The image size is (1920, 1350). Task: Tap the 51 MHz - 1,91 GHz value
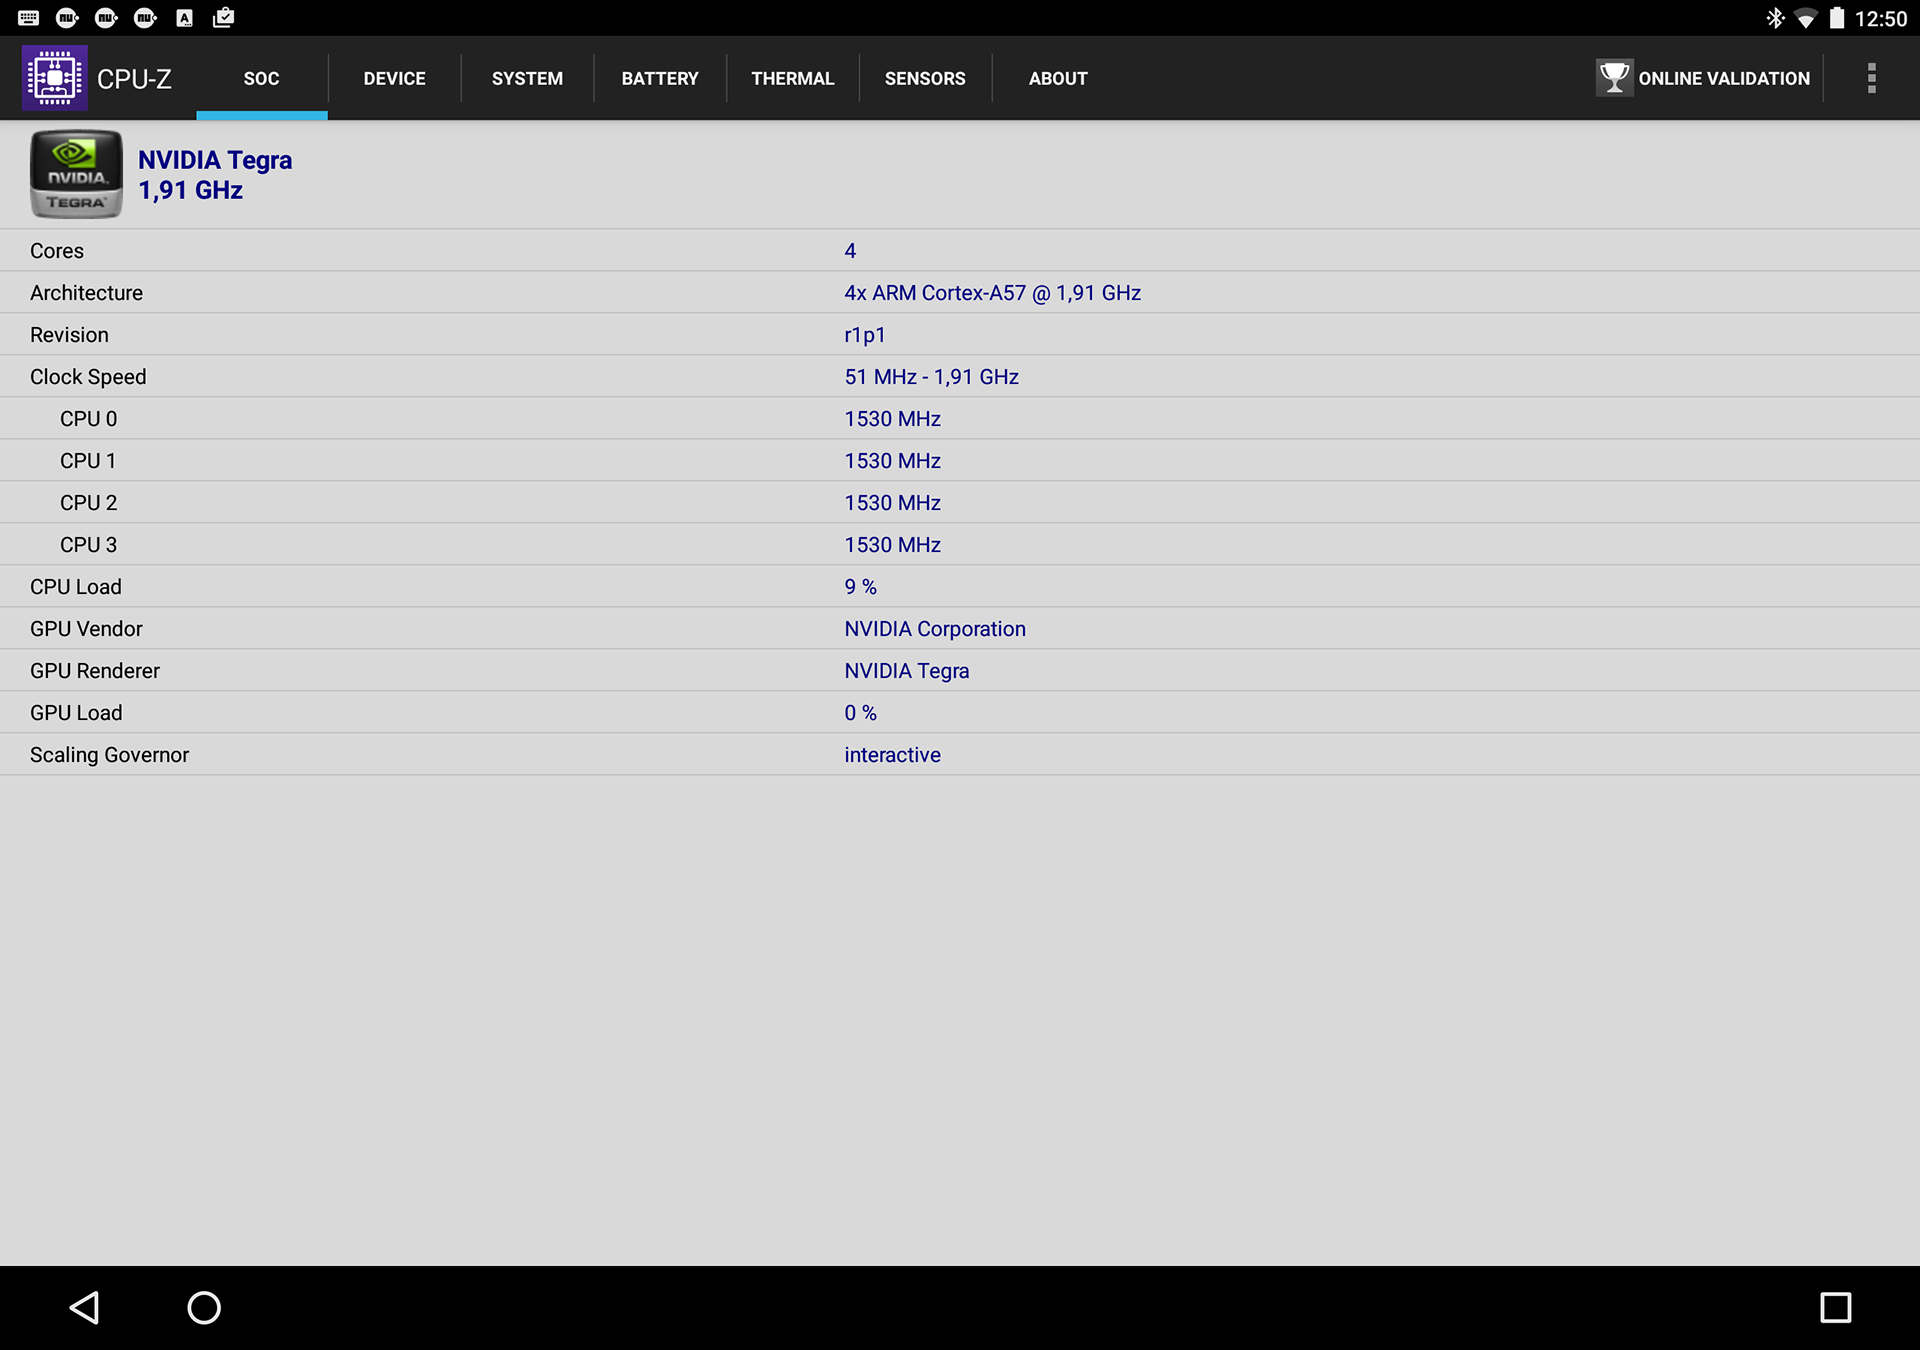coord(931,377)
